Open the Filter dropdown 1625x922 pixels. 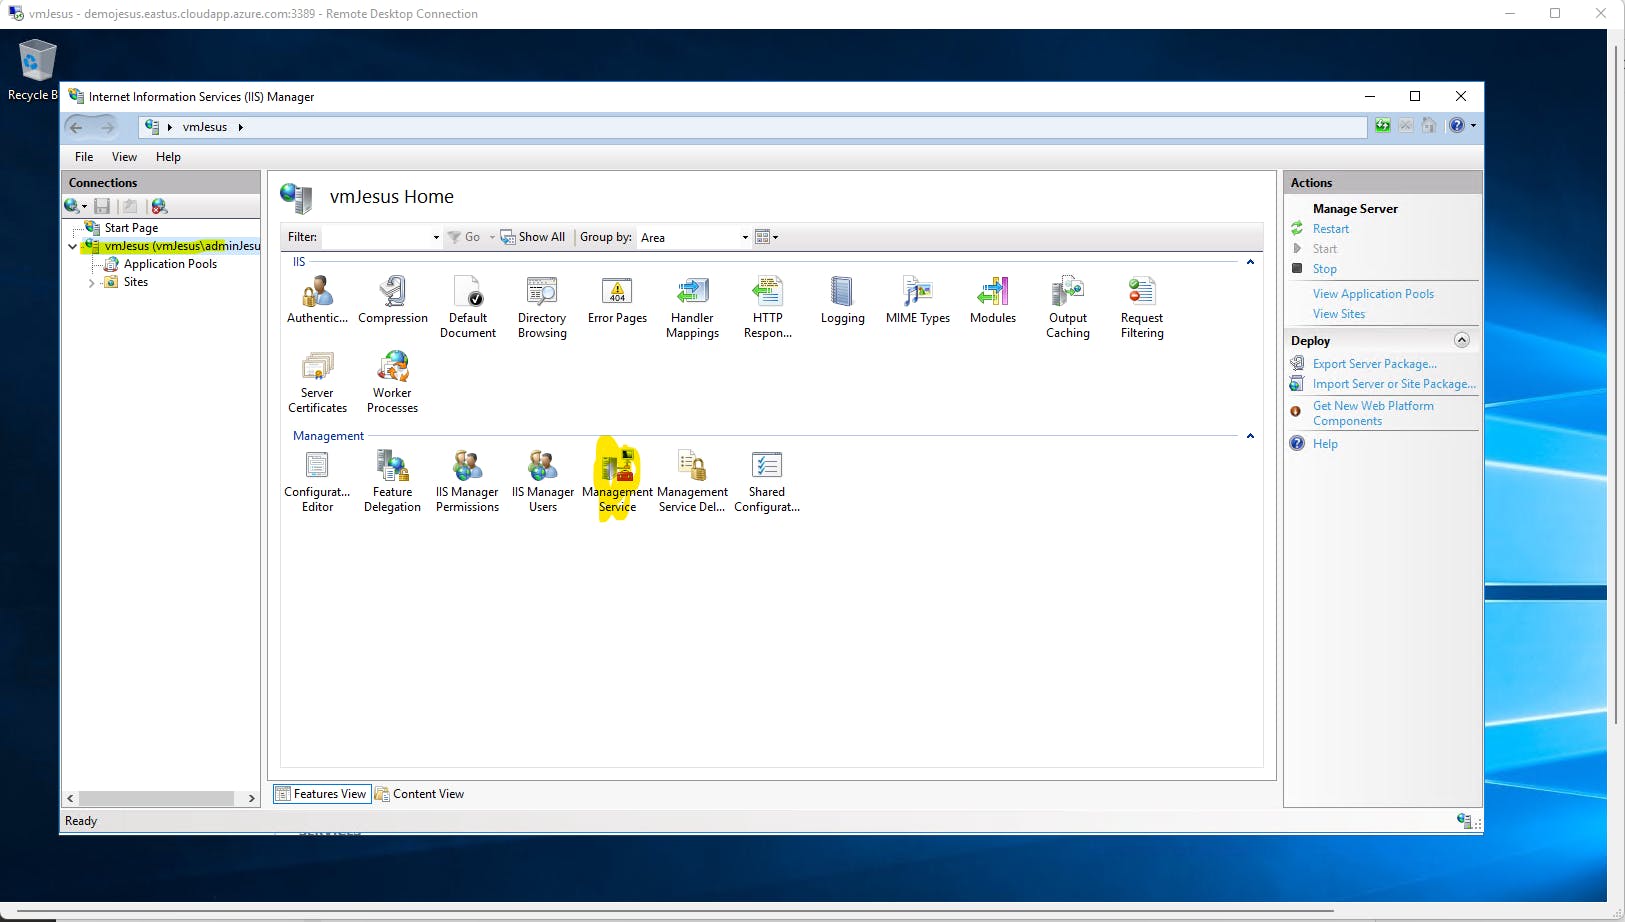click(436, 238)
